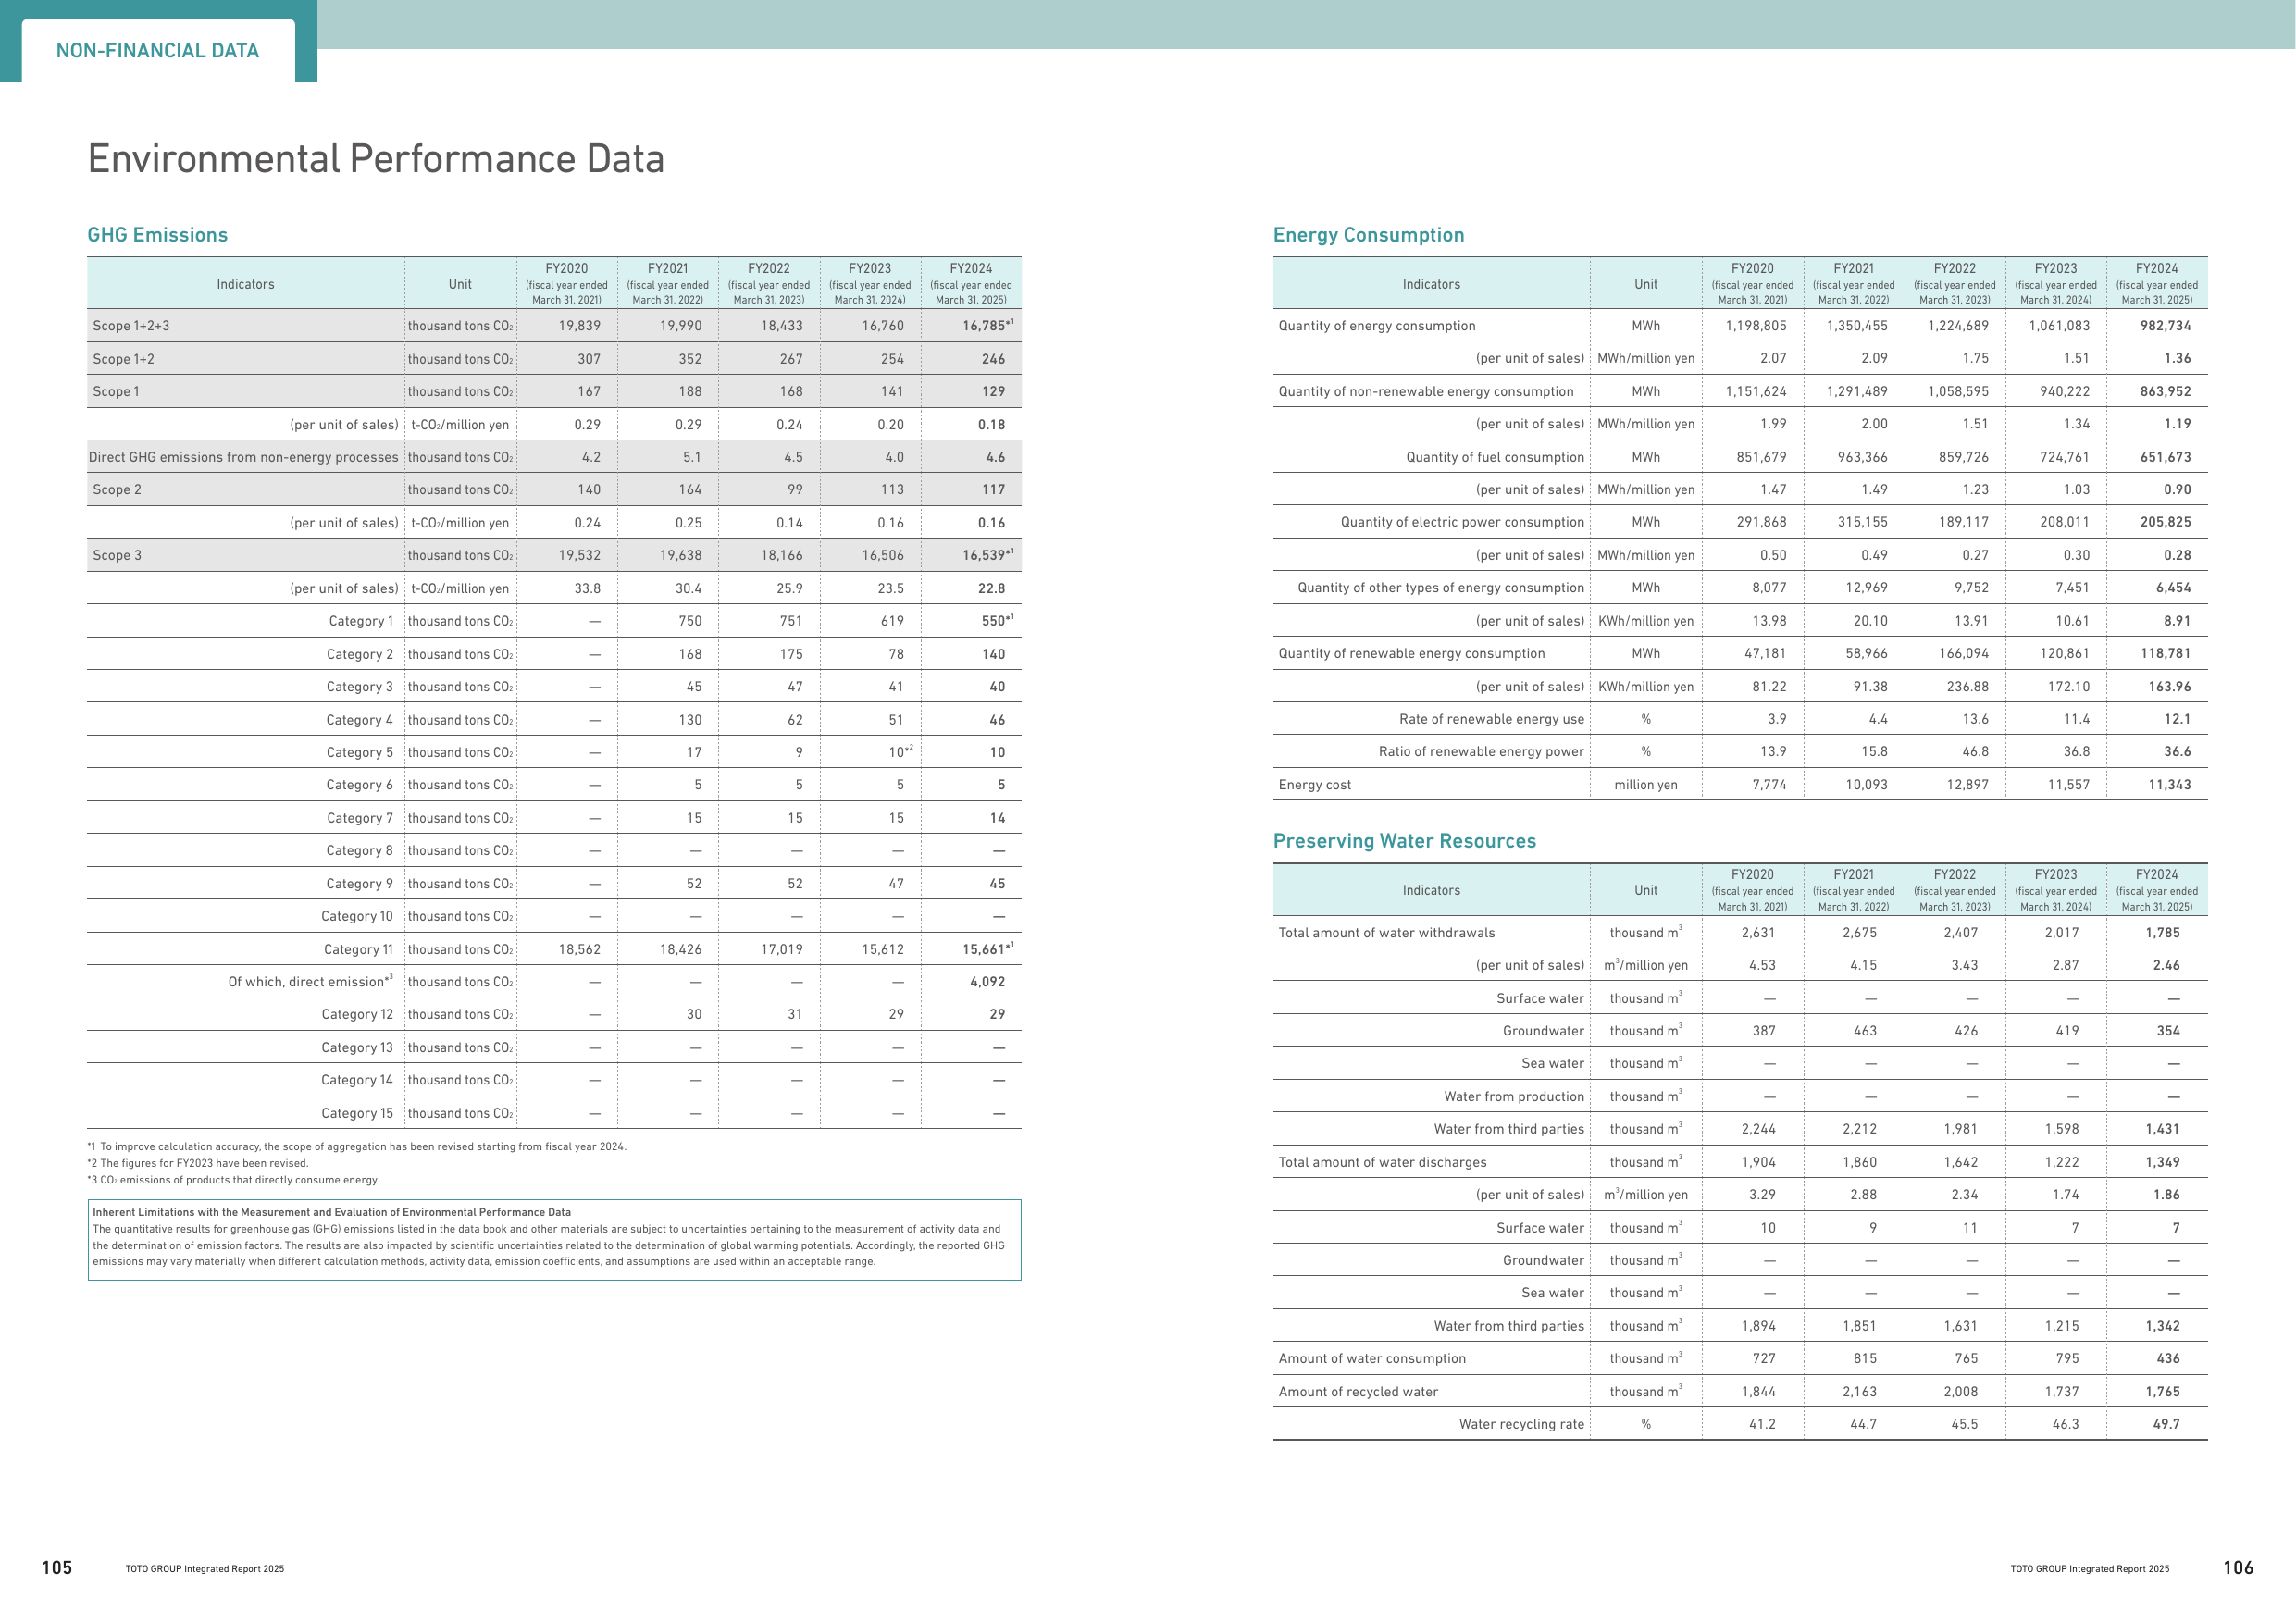
Task: Select Water recycling rate value 49.7
Action: tap(2166, 1424)
